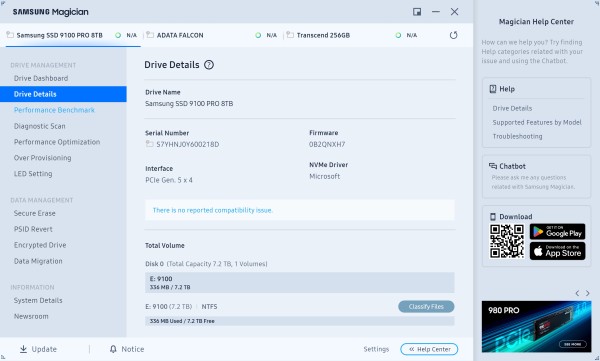Open Over Provisioning page
Viewport: 600px width, 361px height.
pos(42,158)
